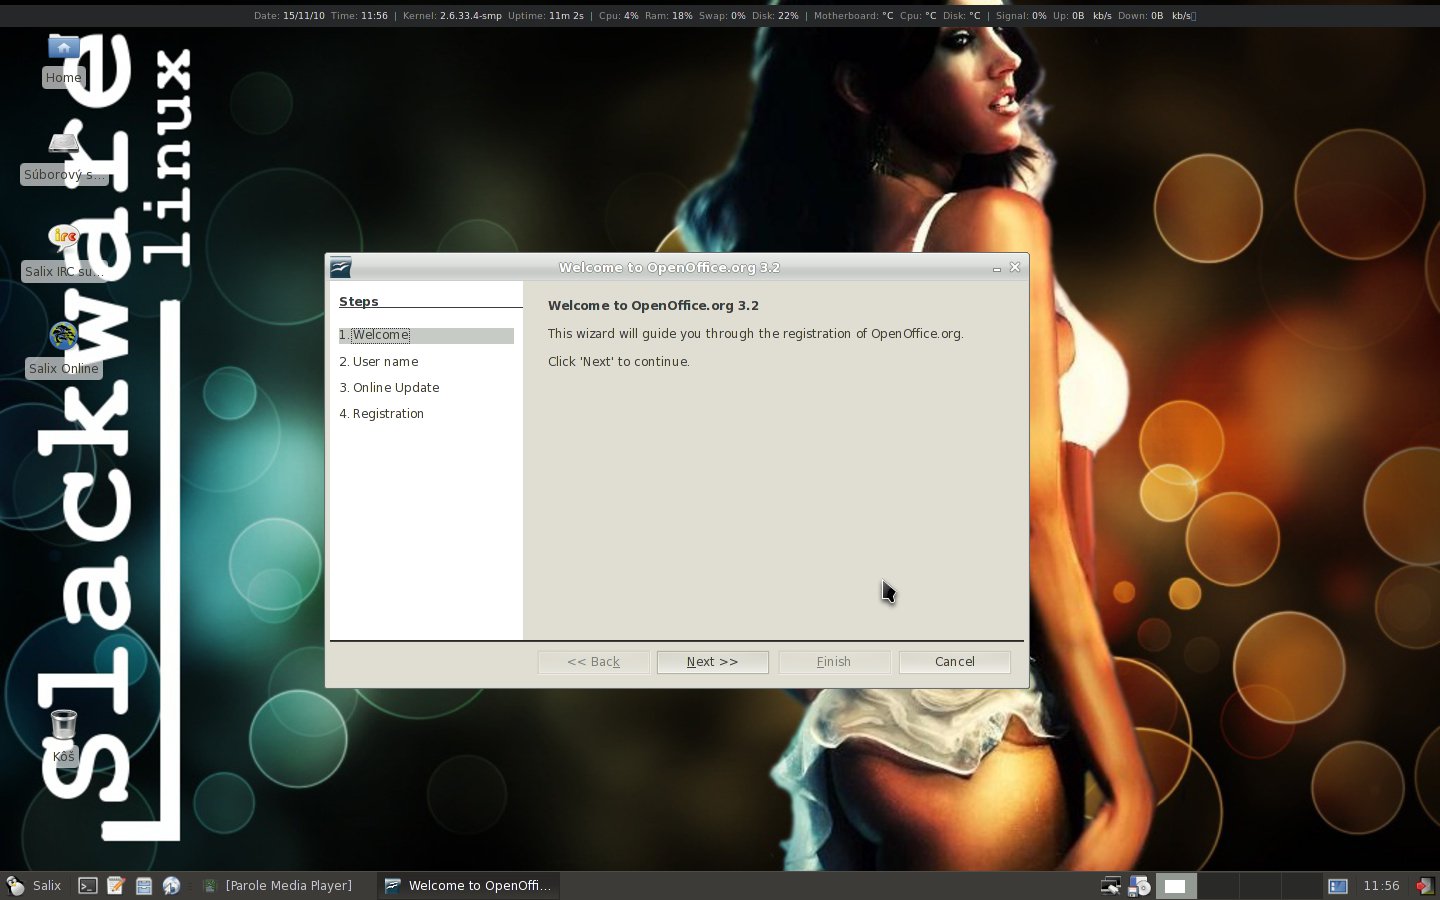Click the disabled Finish button
The width and height of the screenshot is (1440, 900).
(834, 662)
